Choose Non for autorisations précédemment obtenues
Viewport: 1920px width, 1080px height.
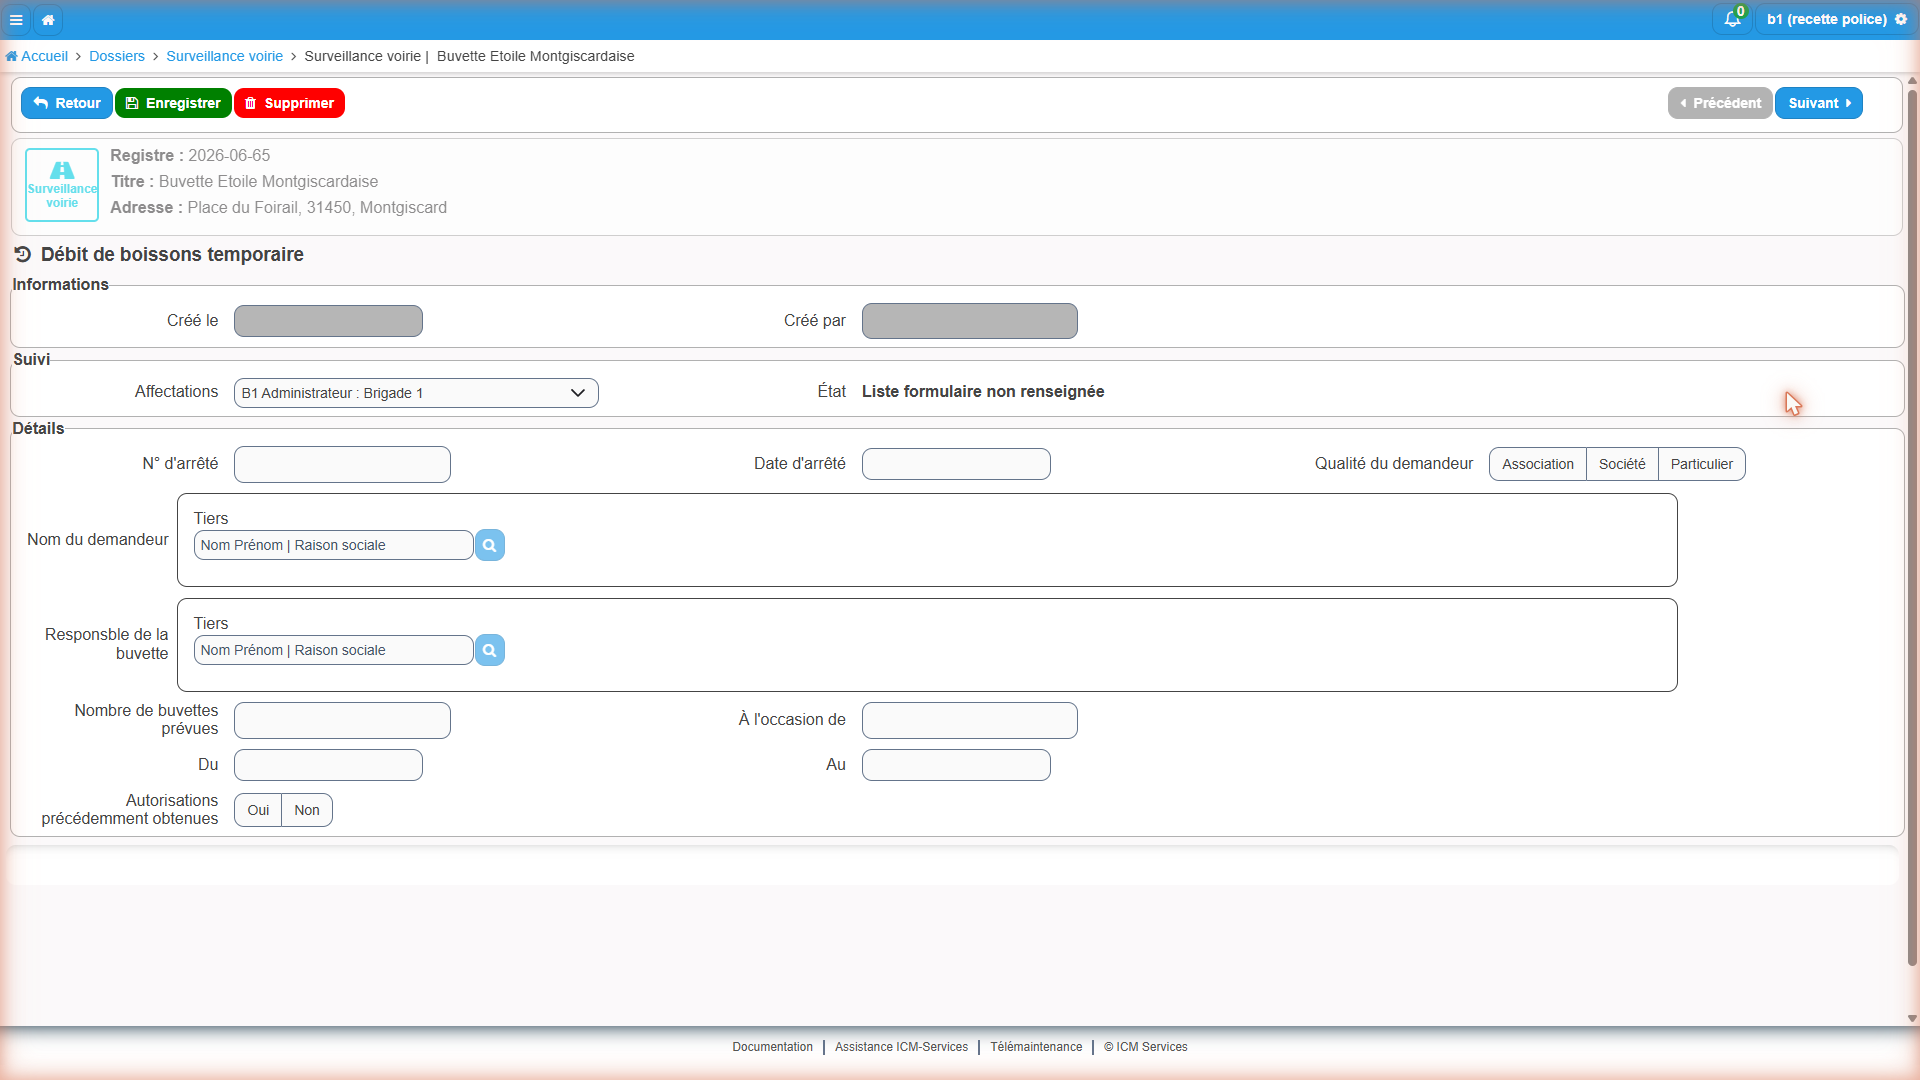[x=307, y=810]
